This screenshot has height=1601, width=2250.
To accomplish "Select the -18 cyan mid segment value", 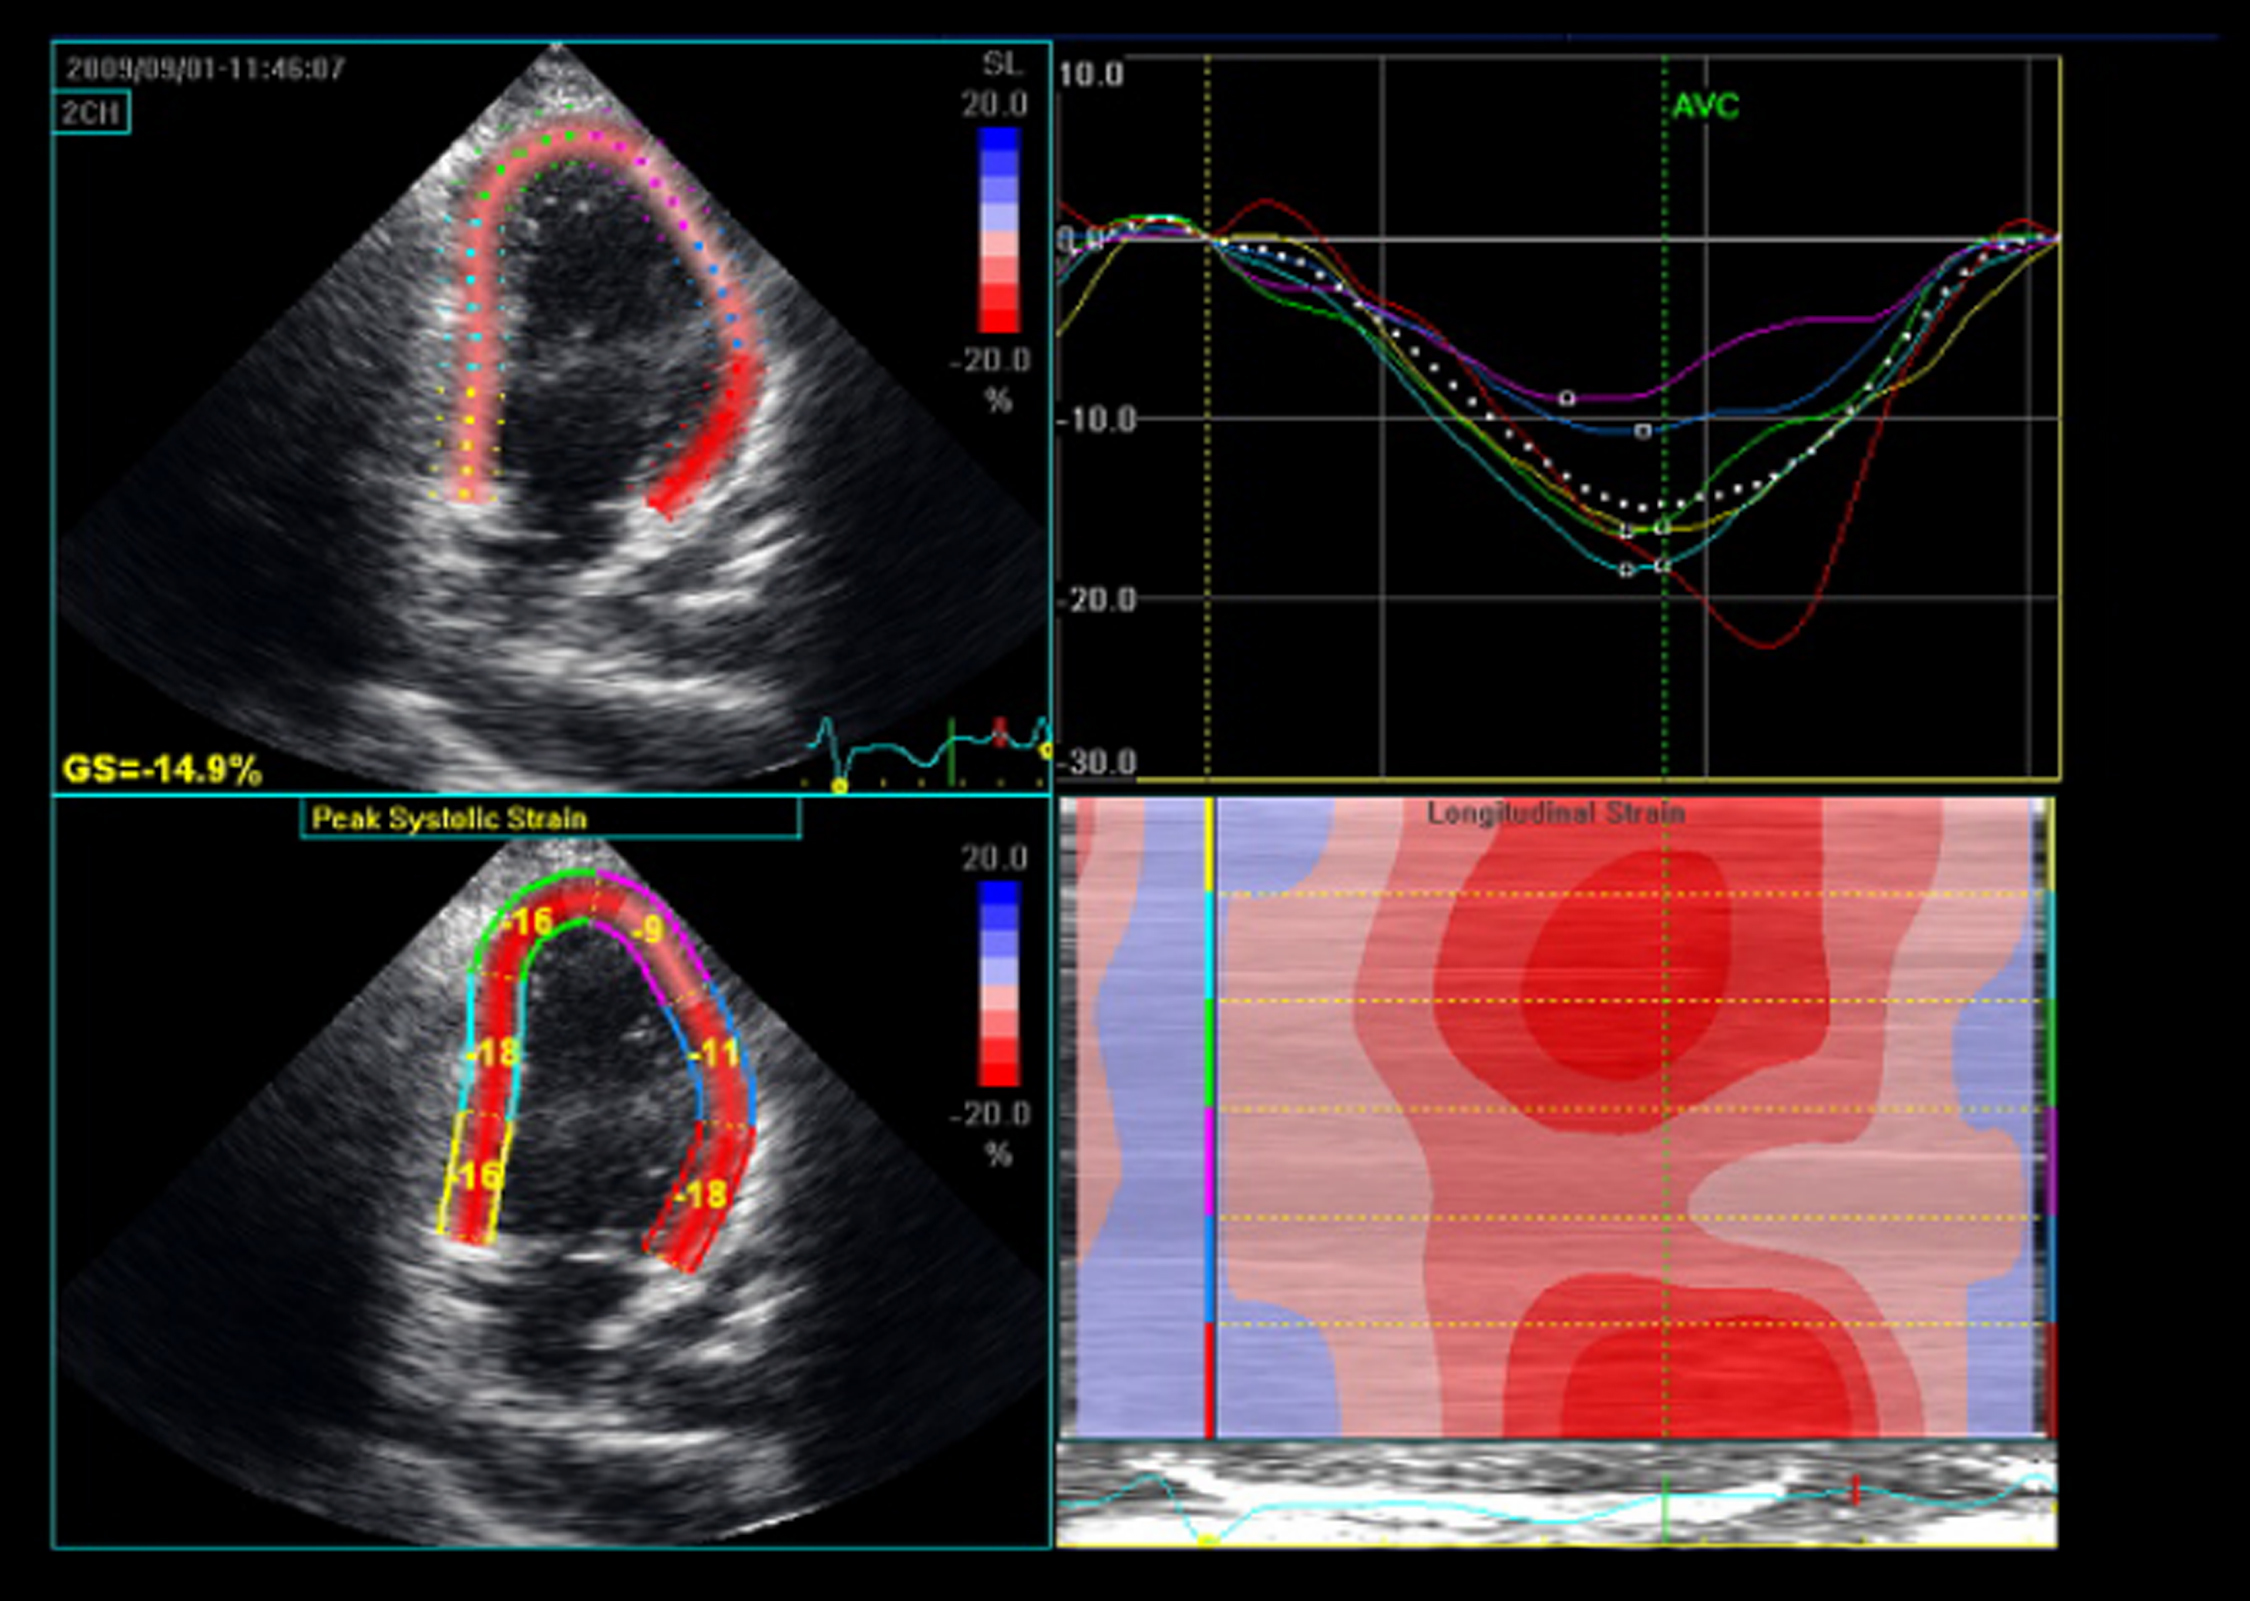I will [492, 1052].
